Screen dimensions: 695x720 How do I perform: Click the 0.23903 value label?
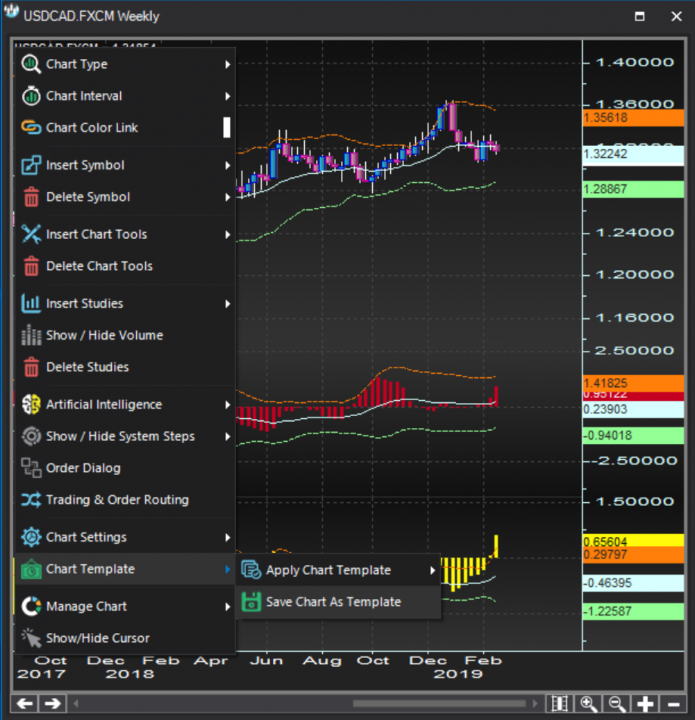pos(633,409)
